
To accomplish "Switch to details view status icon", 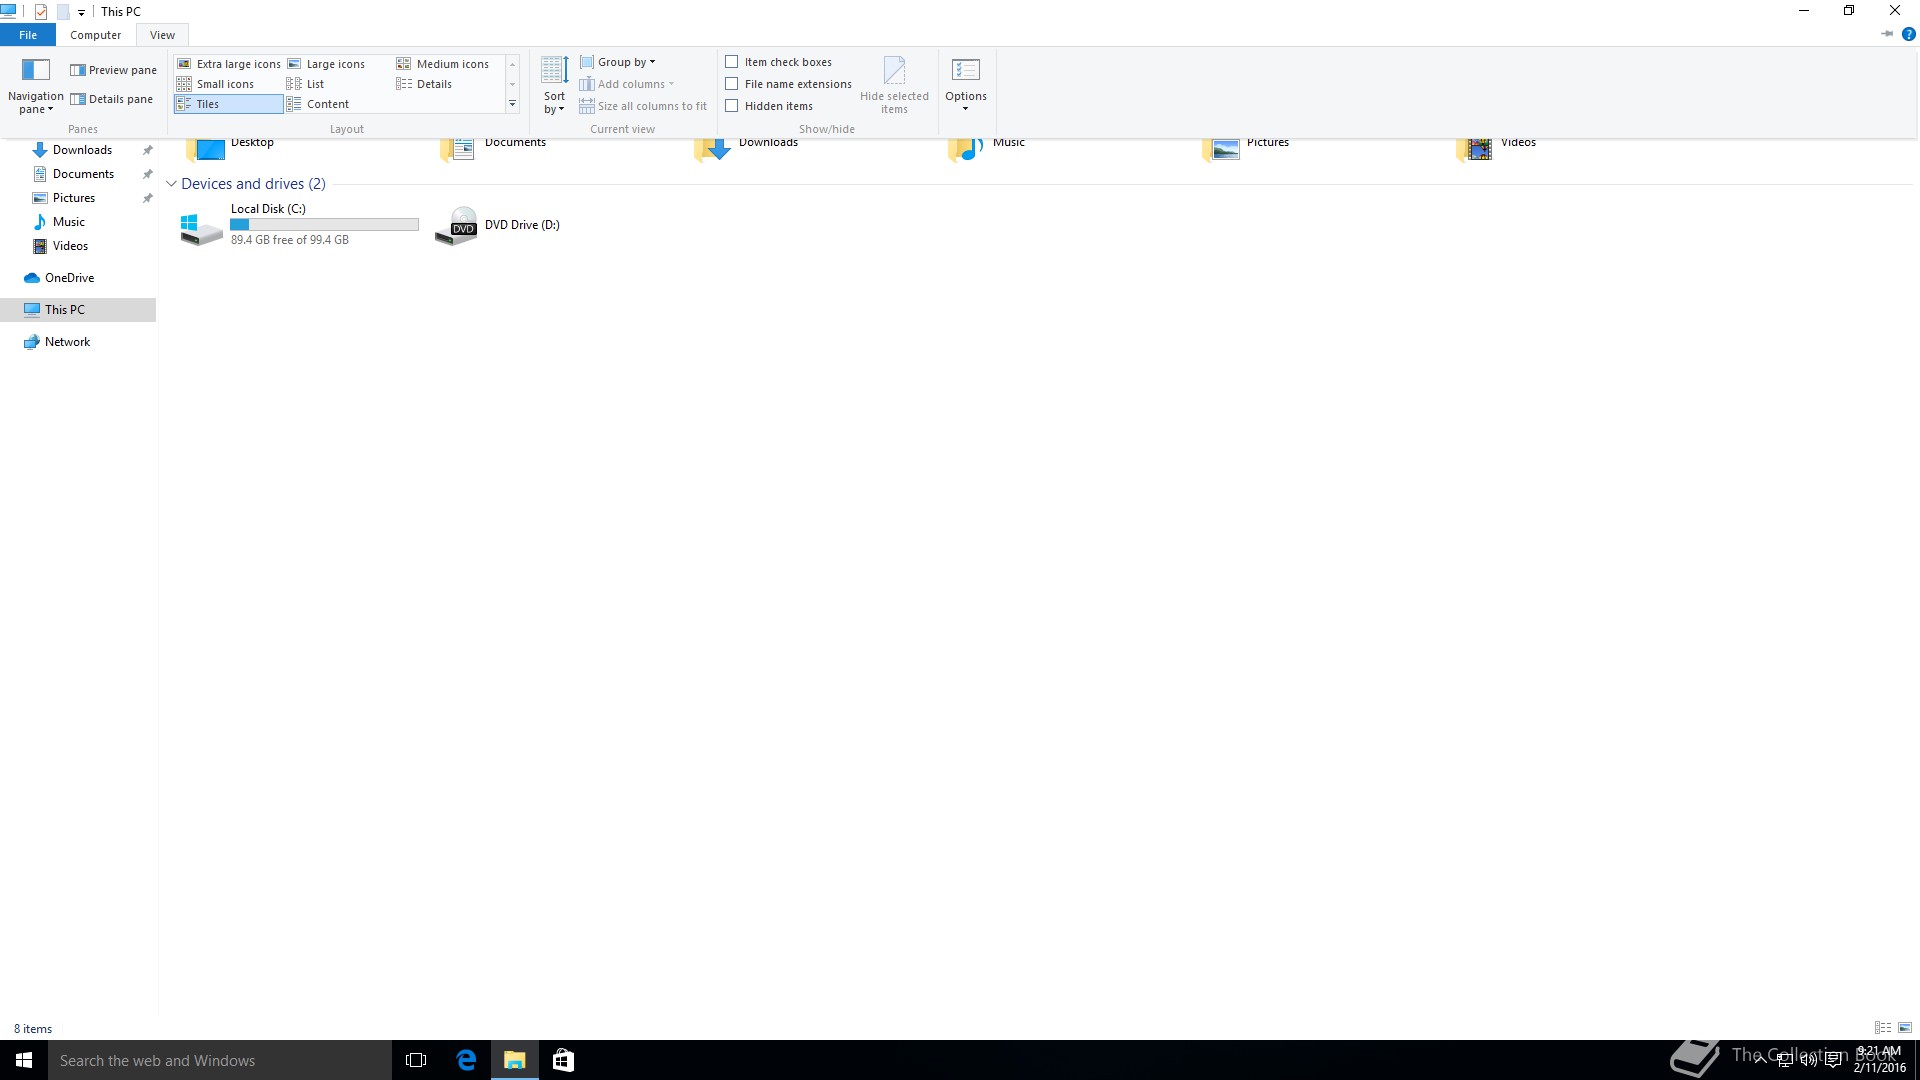I will 1883,1028.
